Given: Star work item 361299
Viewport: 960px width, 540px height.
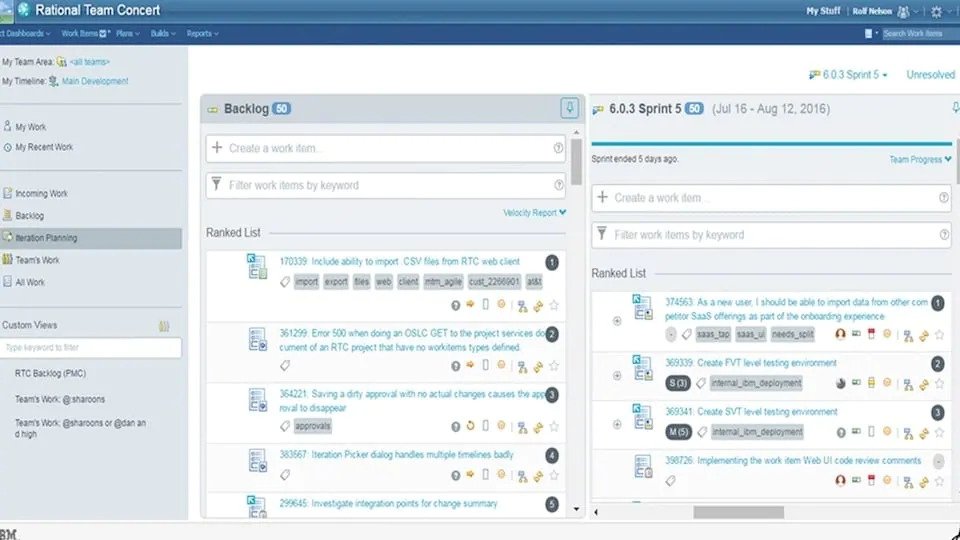Looking at the screenshot, I should 554,366.
